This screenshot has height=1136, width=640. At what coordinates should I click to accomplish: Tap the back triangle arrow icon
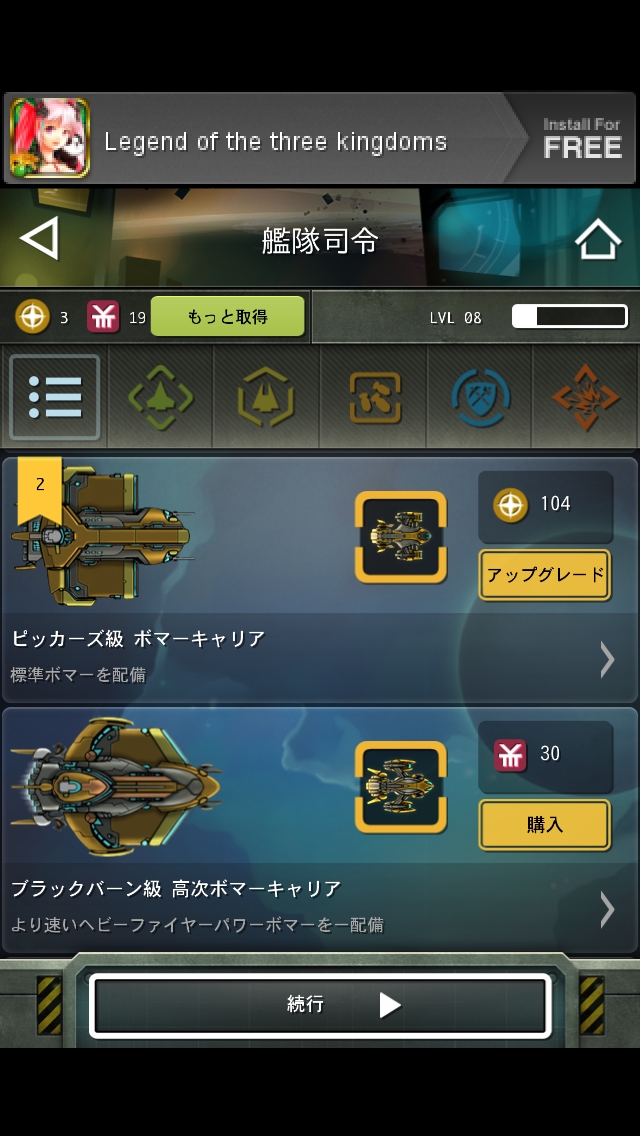(39, 239)
